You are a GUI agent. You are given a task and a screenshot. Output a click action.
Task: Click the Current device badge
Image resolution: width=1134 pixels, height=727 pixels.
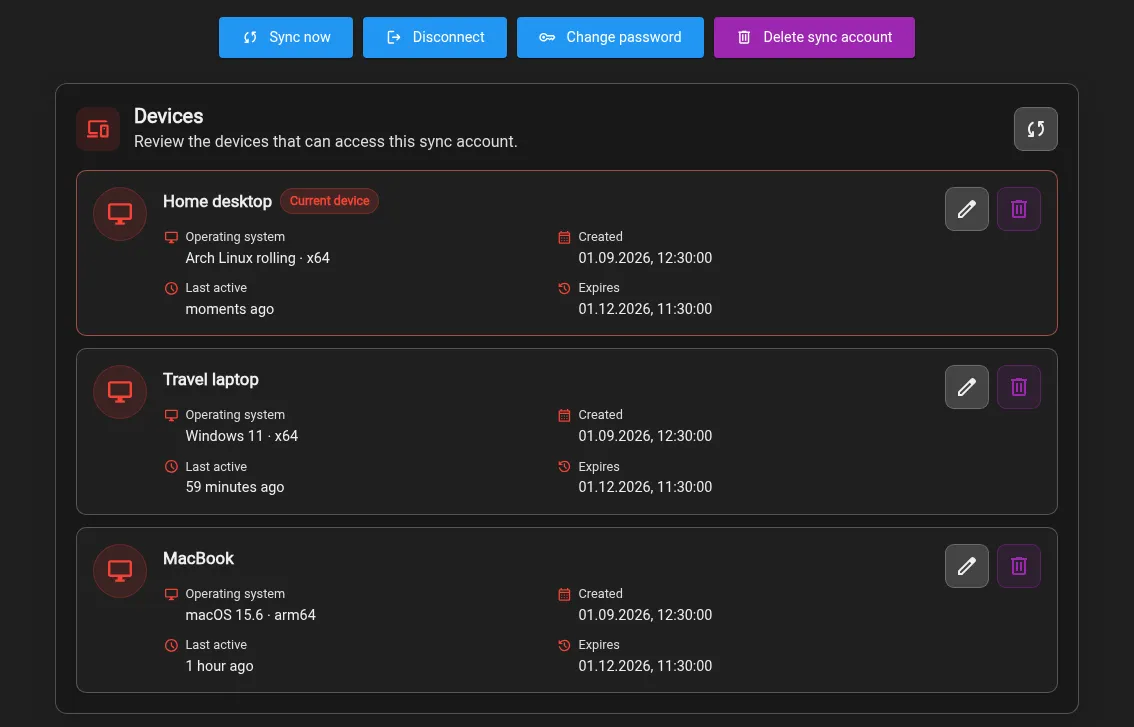coord(329,200)
